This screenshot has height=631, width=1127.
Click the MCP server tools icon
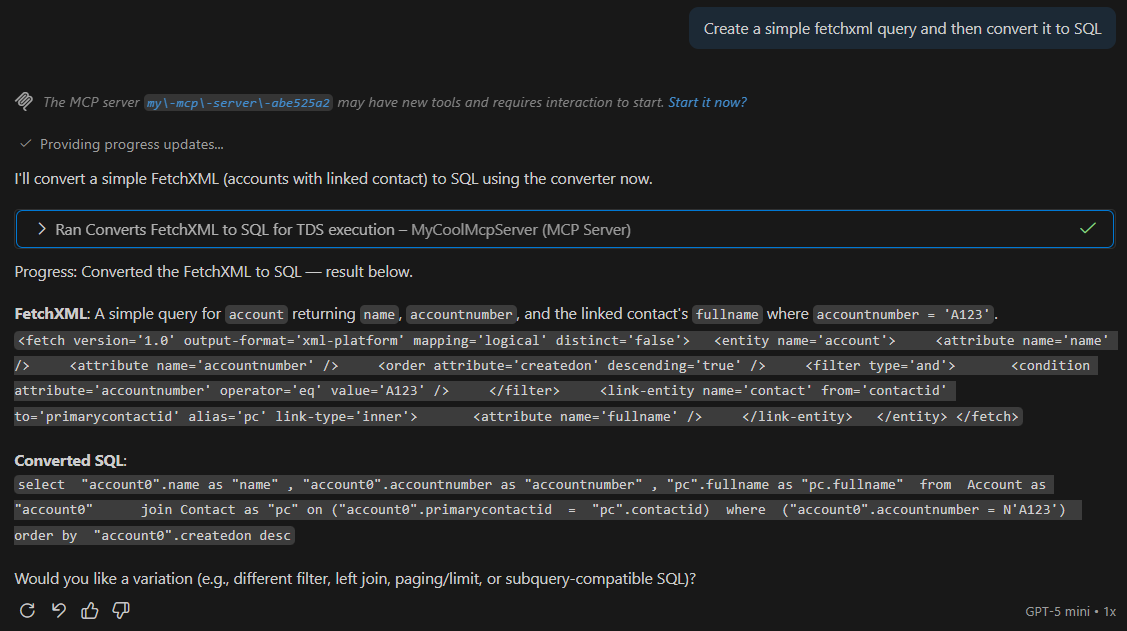[x=25, y=102]
